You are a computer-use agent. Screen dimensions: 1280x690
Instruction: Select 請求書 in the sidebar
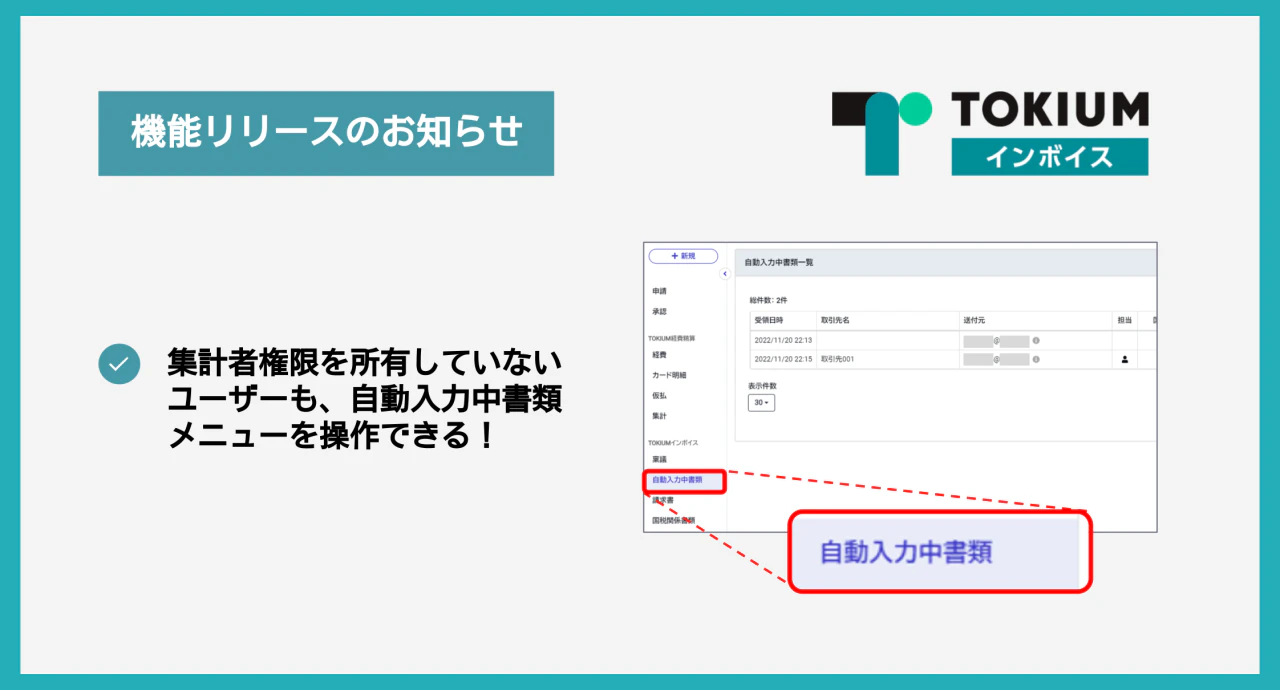tap(663, 500)
